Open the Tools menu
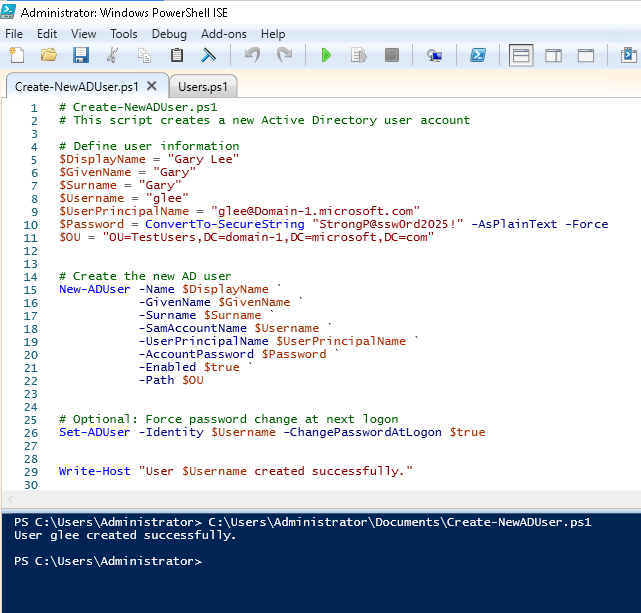The image size is (641, 613). point(123,34)
